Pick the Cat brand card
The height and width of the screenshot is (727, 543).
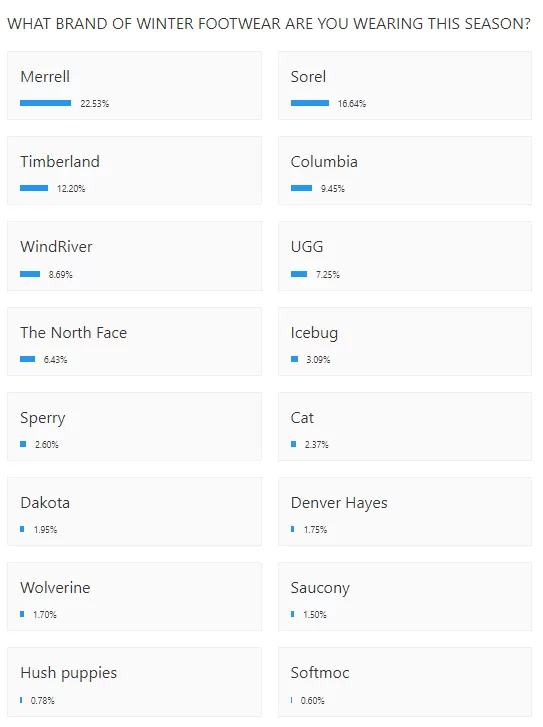click(x=405, y=427)
